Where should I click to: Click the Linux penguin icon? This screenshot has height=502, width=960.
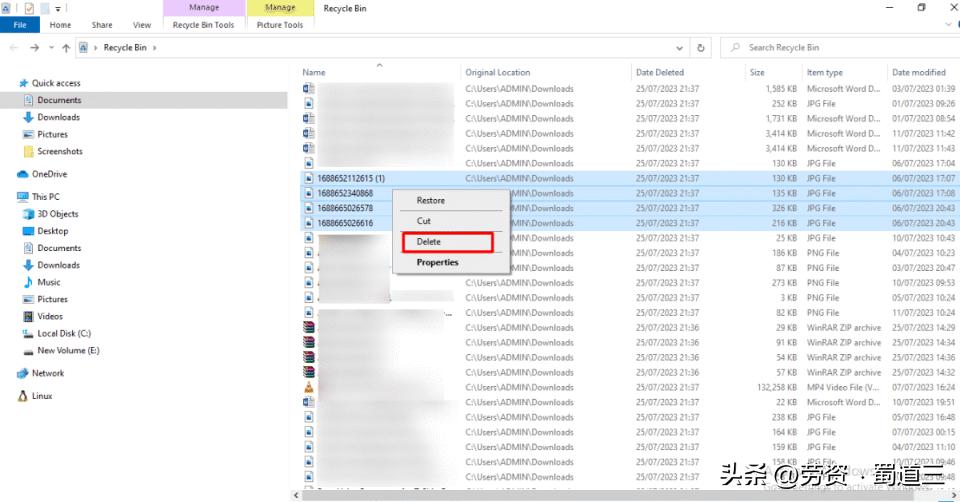(x=23, y=397)
